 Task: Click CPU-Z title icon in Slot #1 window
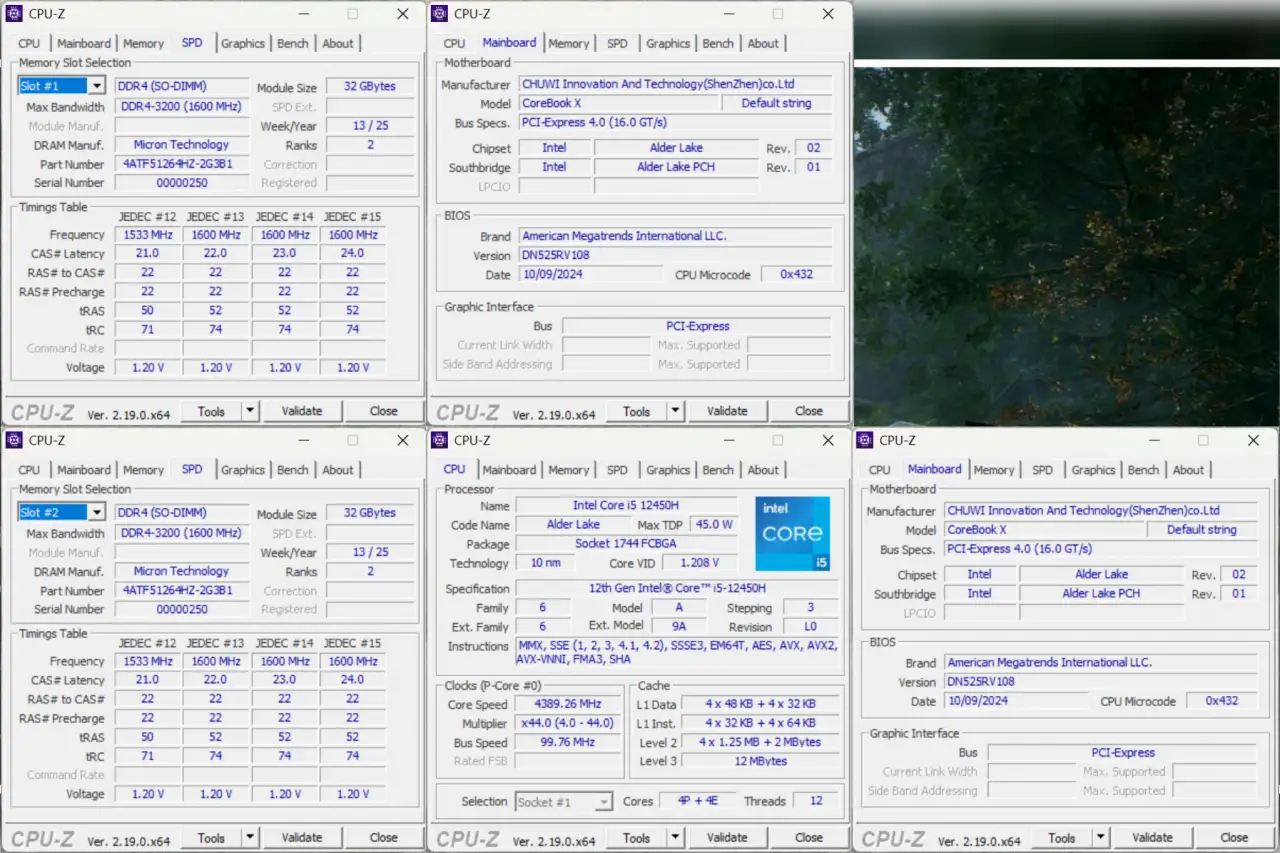point(15,14)
